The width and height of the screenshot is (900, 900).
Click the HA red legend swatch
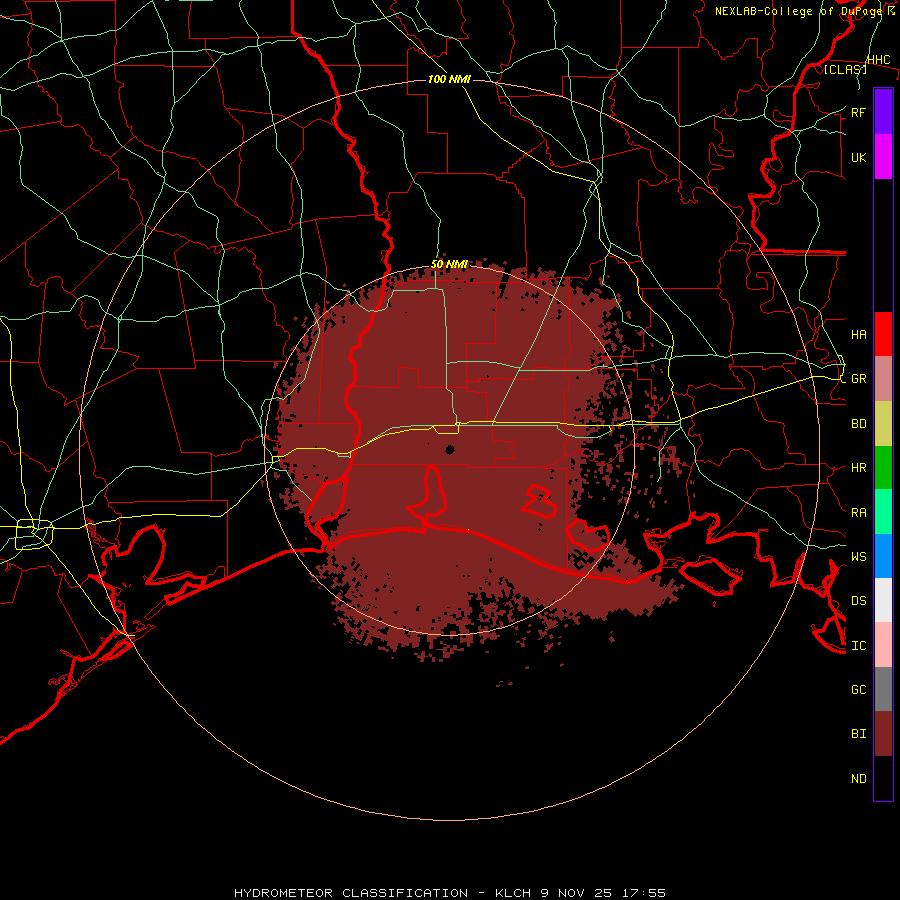click(883, 334)
